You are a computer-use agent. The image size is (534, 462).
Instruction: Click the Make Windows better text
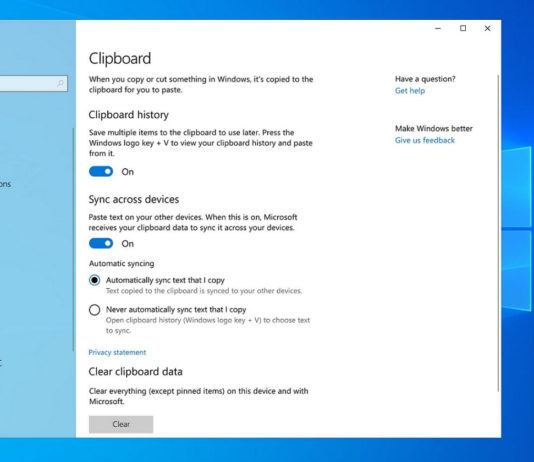pyautogui.click(x=434, y=128)
